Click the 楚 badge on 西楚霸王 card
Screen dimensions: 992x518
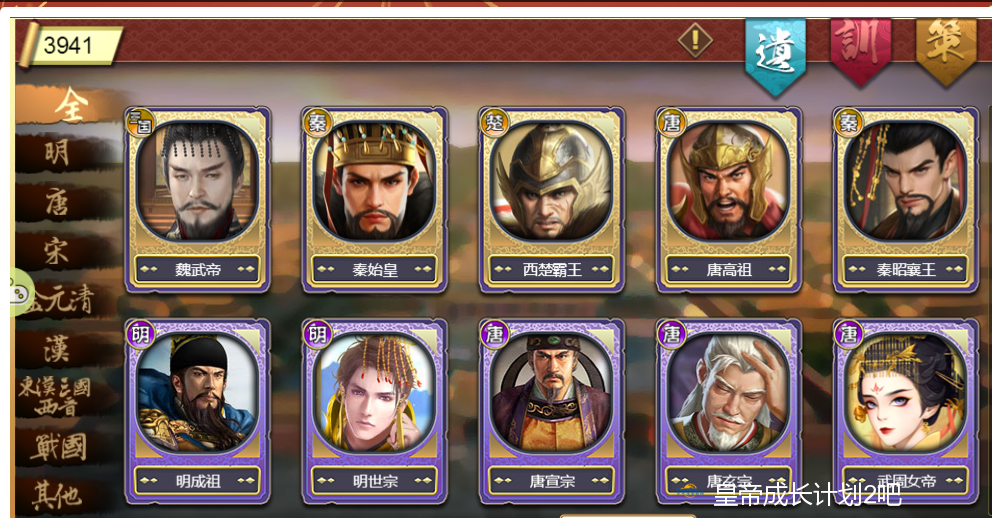point(494,122)
